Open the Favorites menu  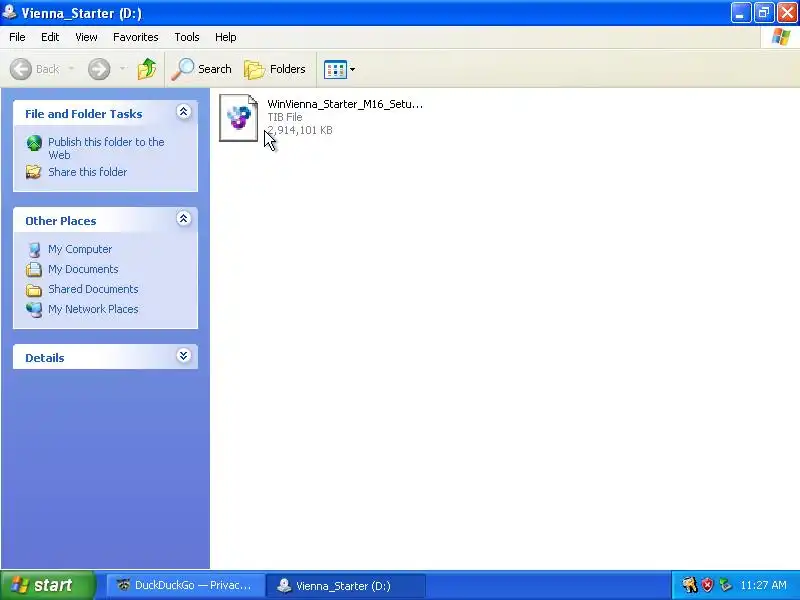(136, 37)
